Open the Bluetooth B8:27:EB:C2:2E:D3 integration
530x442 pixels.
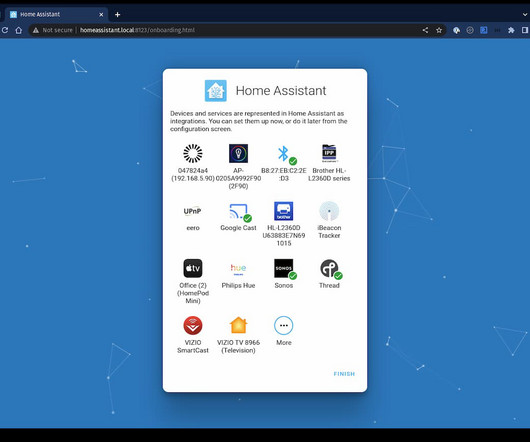(284, 154)
